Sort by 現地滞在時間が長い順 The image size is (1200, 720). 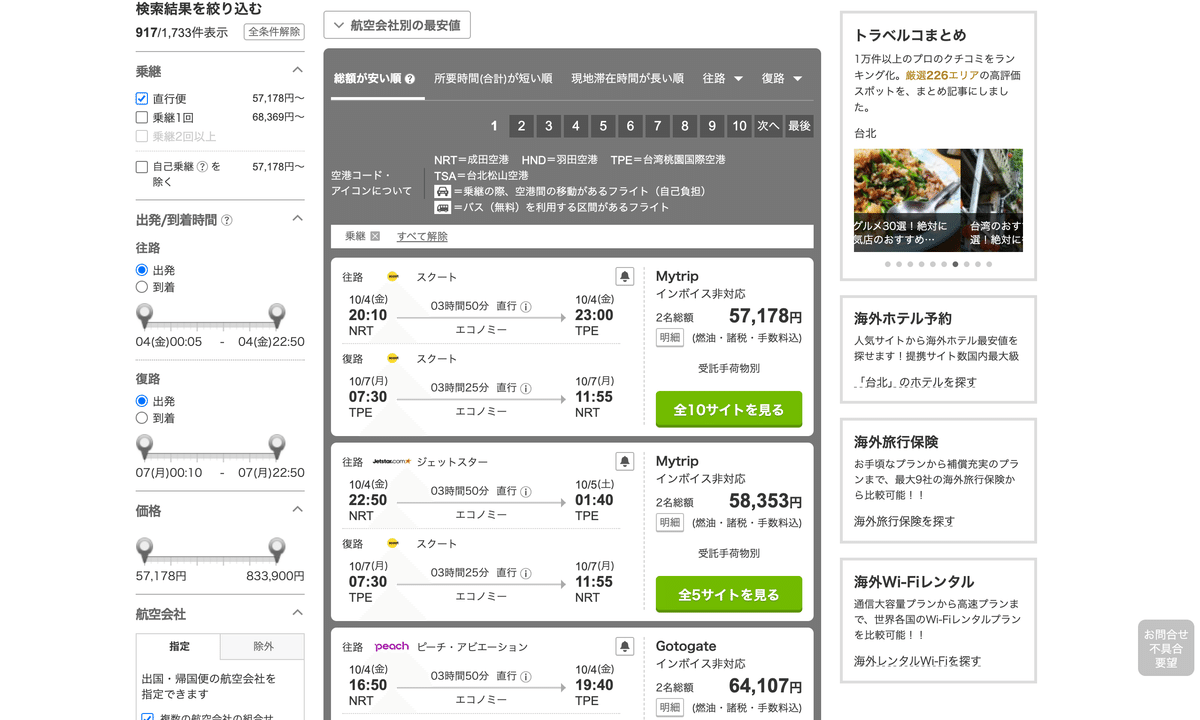click(x=627, y=78)
